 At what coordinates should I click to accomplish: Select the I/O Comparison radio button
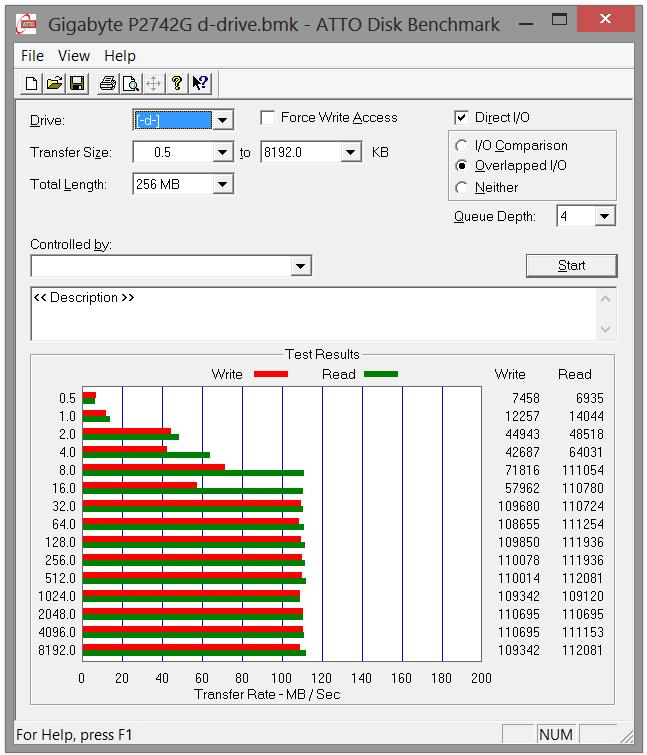(461, 145)
